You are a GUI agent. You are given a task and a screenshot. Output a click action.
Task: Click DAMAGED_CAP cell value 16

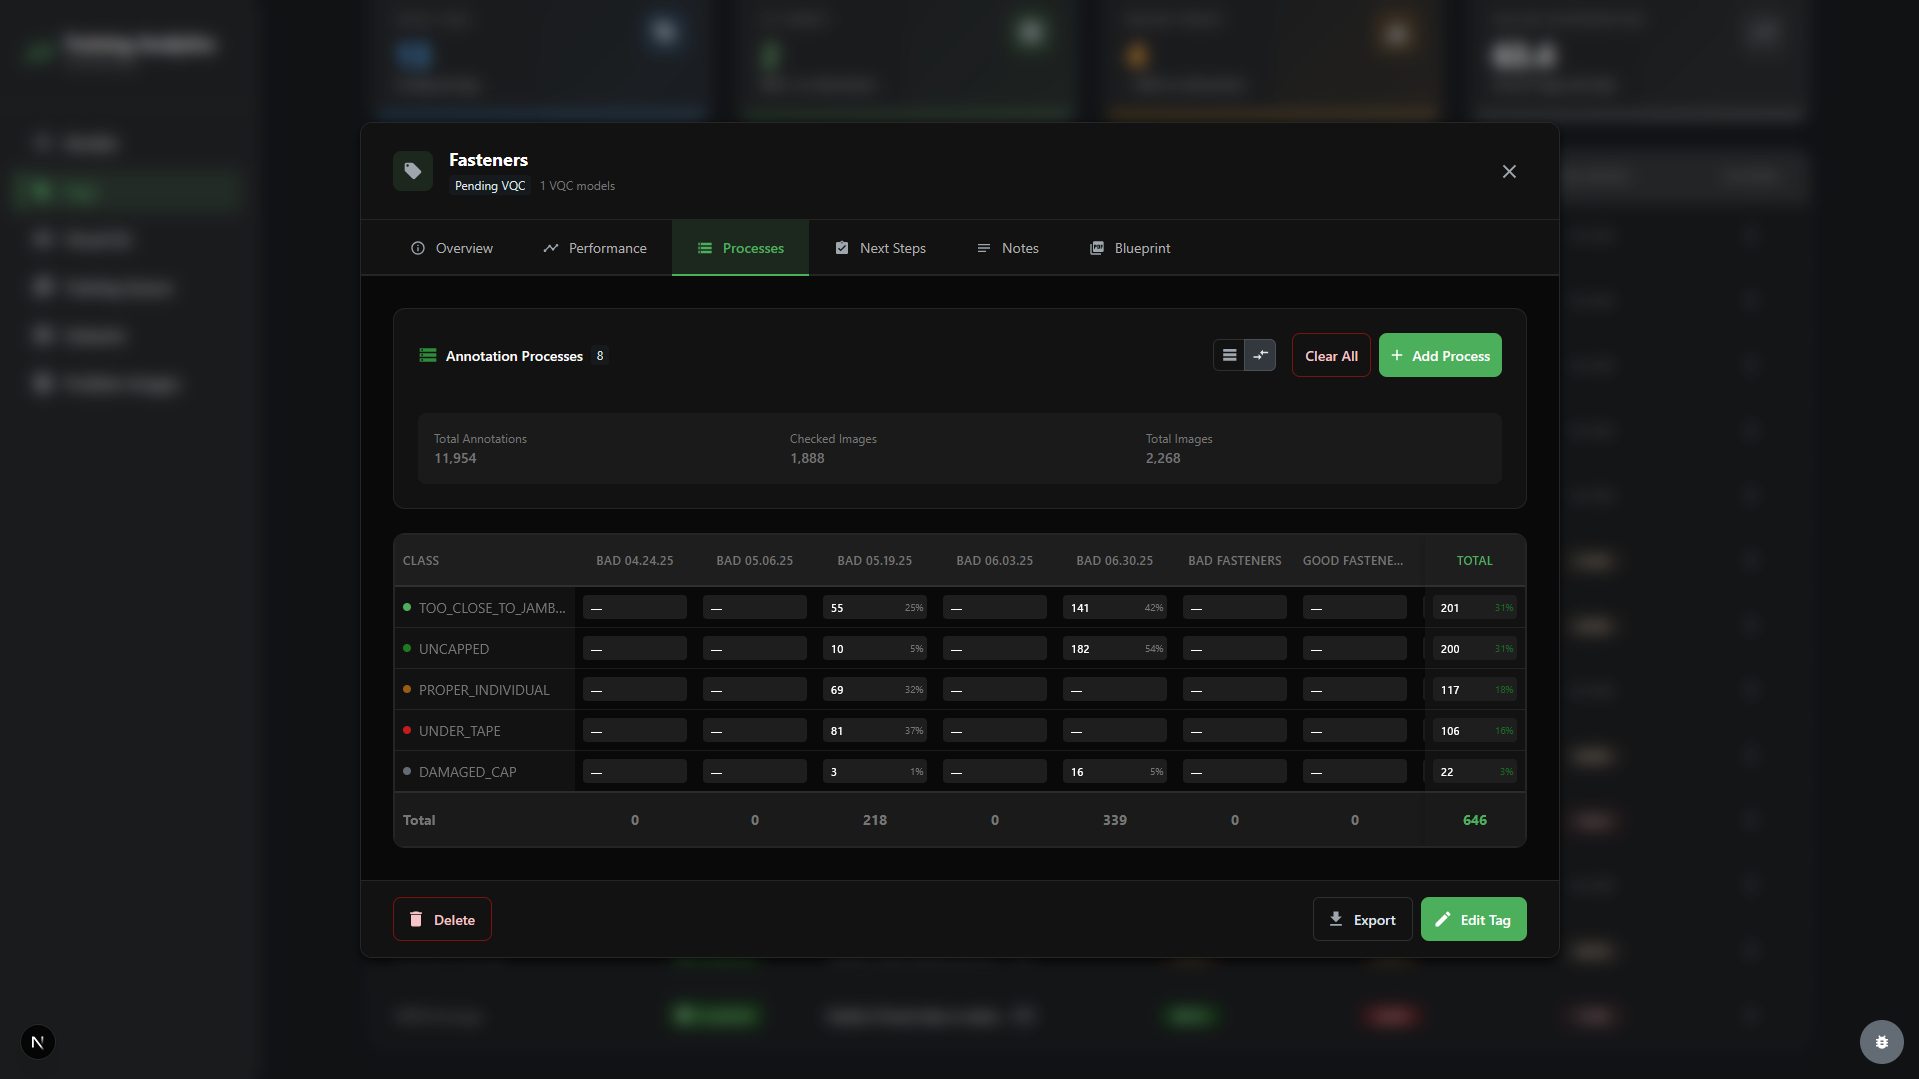(x=1115, y=771)
